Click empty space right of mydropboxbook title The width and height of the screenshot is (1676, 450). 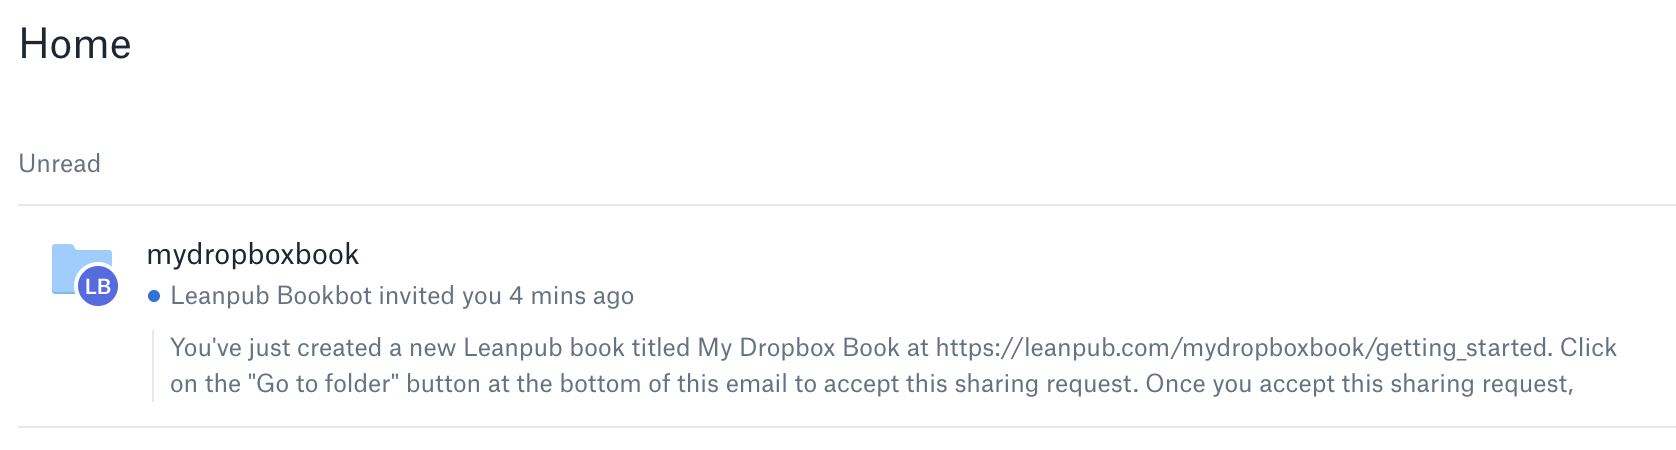(900, 255)
